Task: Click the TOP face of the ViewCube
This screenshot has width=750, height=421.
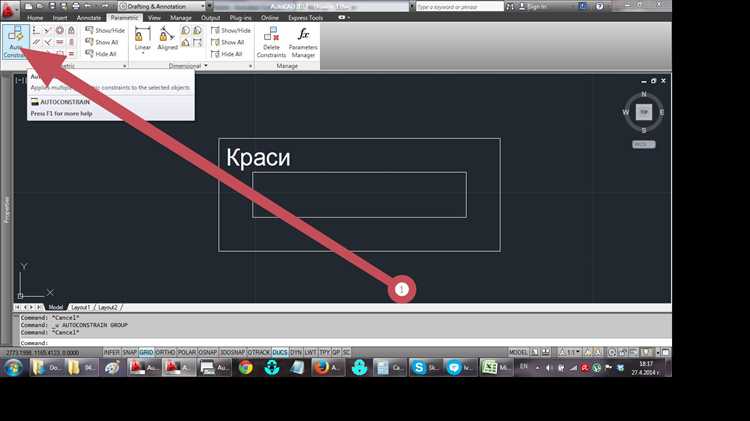Action: 644,112
